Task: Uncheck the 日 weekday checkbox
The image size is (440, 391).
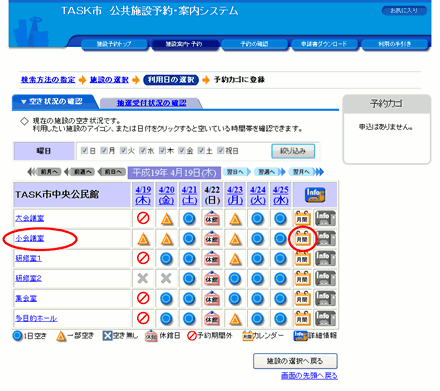Action: 84,150
